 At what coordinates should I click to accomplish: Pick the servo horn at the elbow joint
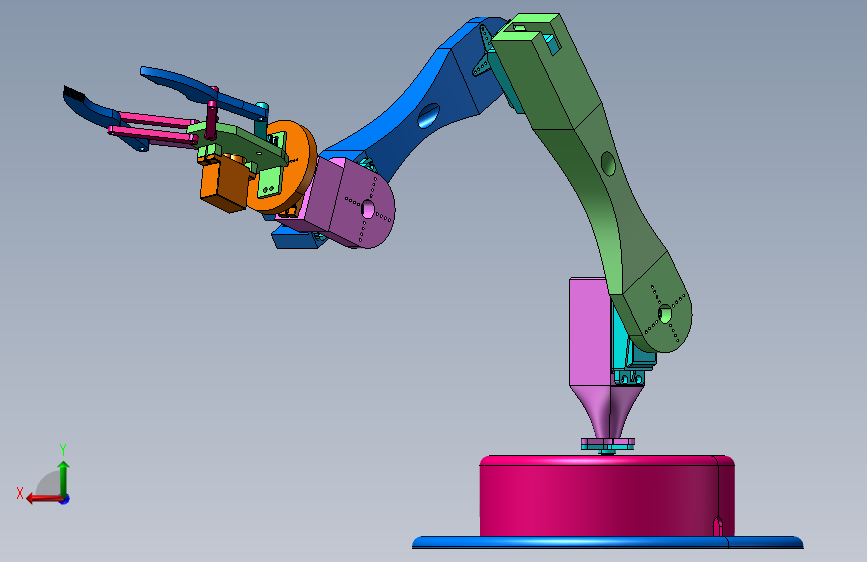(483, 51)
